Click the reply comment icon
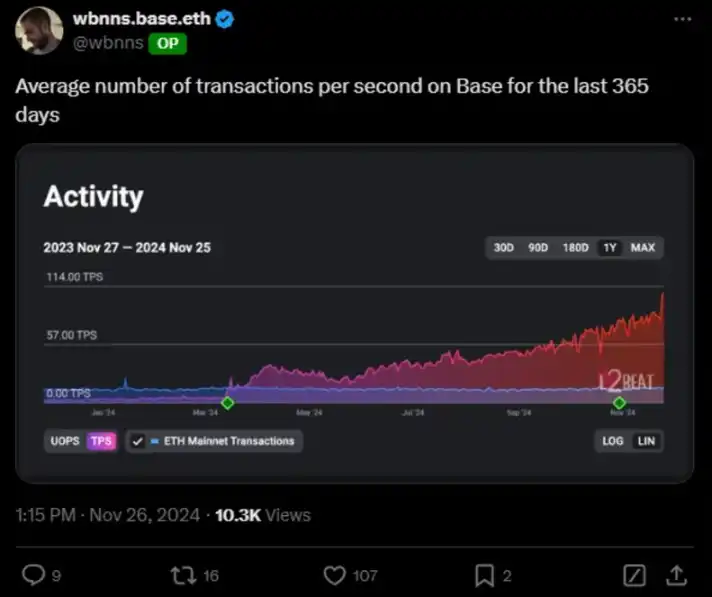The height and width of the screenshot is (597, 712). click(x=33, y=575)
